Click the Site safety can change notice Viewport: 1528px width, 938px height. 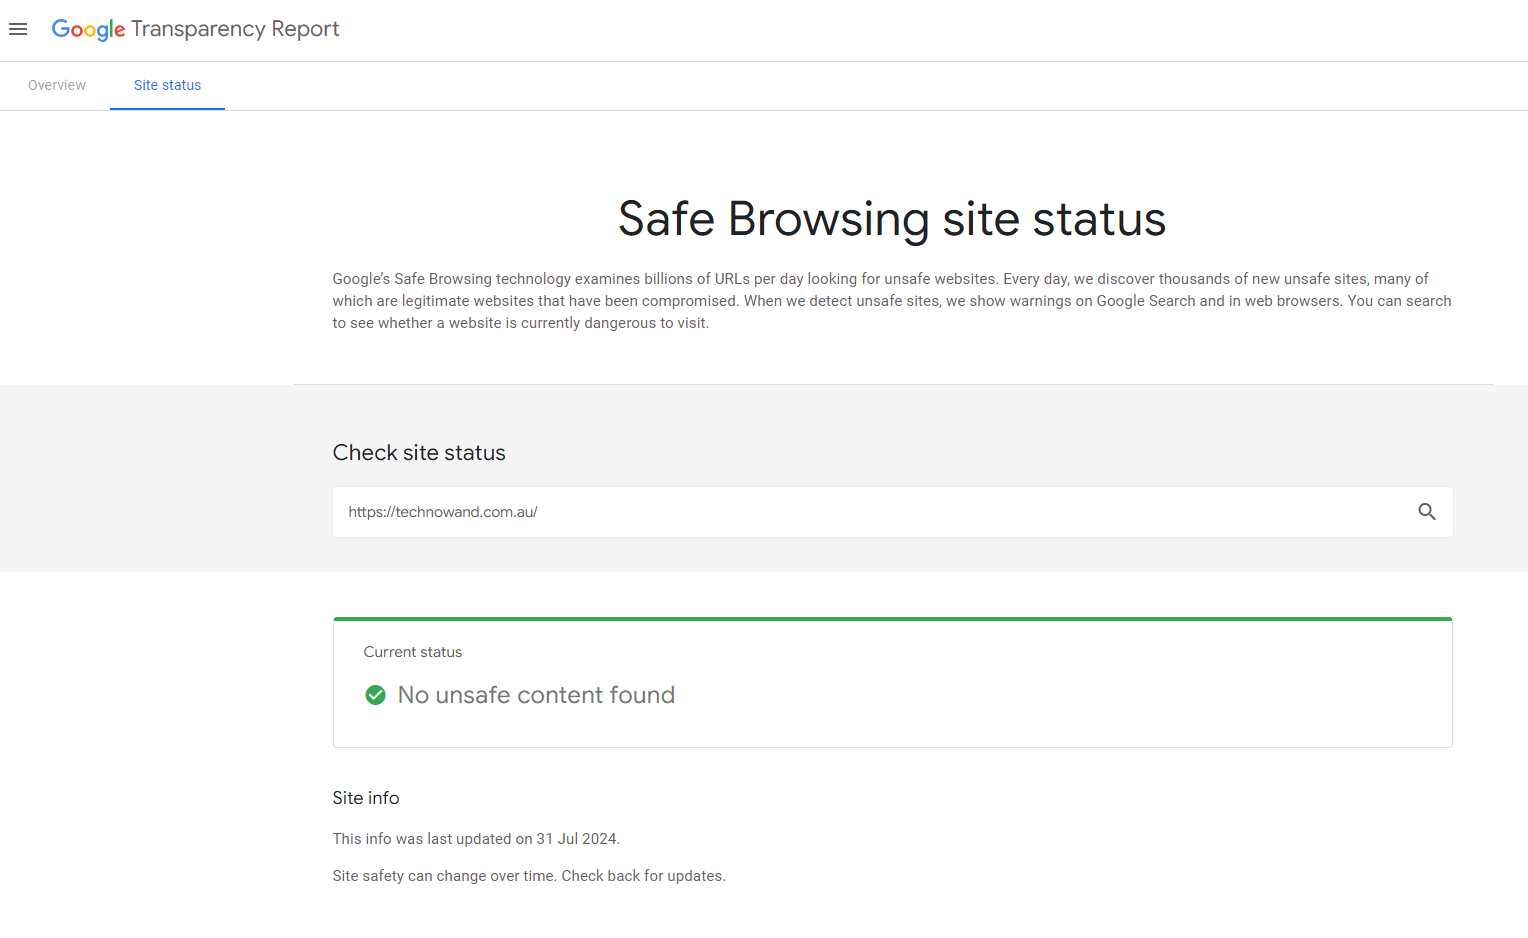529,876
